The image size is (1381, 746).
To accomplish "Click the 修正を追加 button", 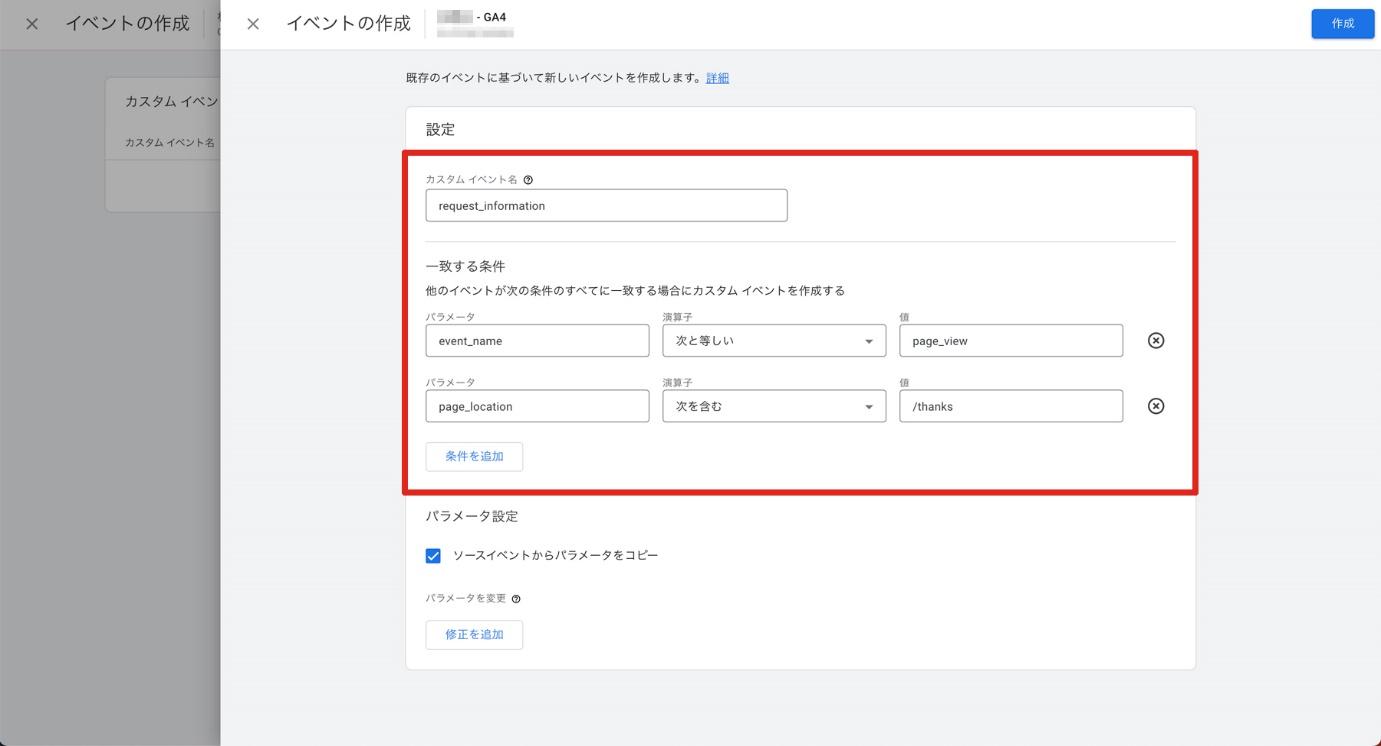I will tap(474, 635).
